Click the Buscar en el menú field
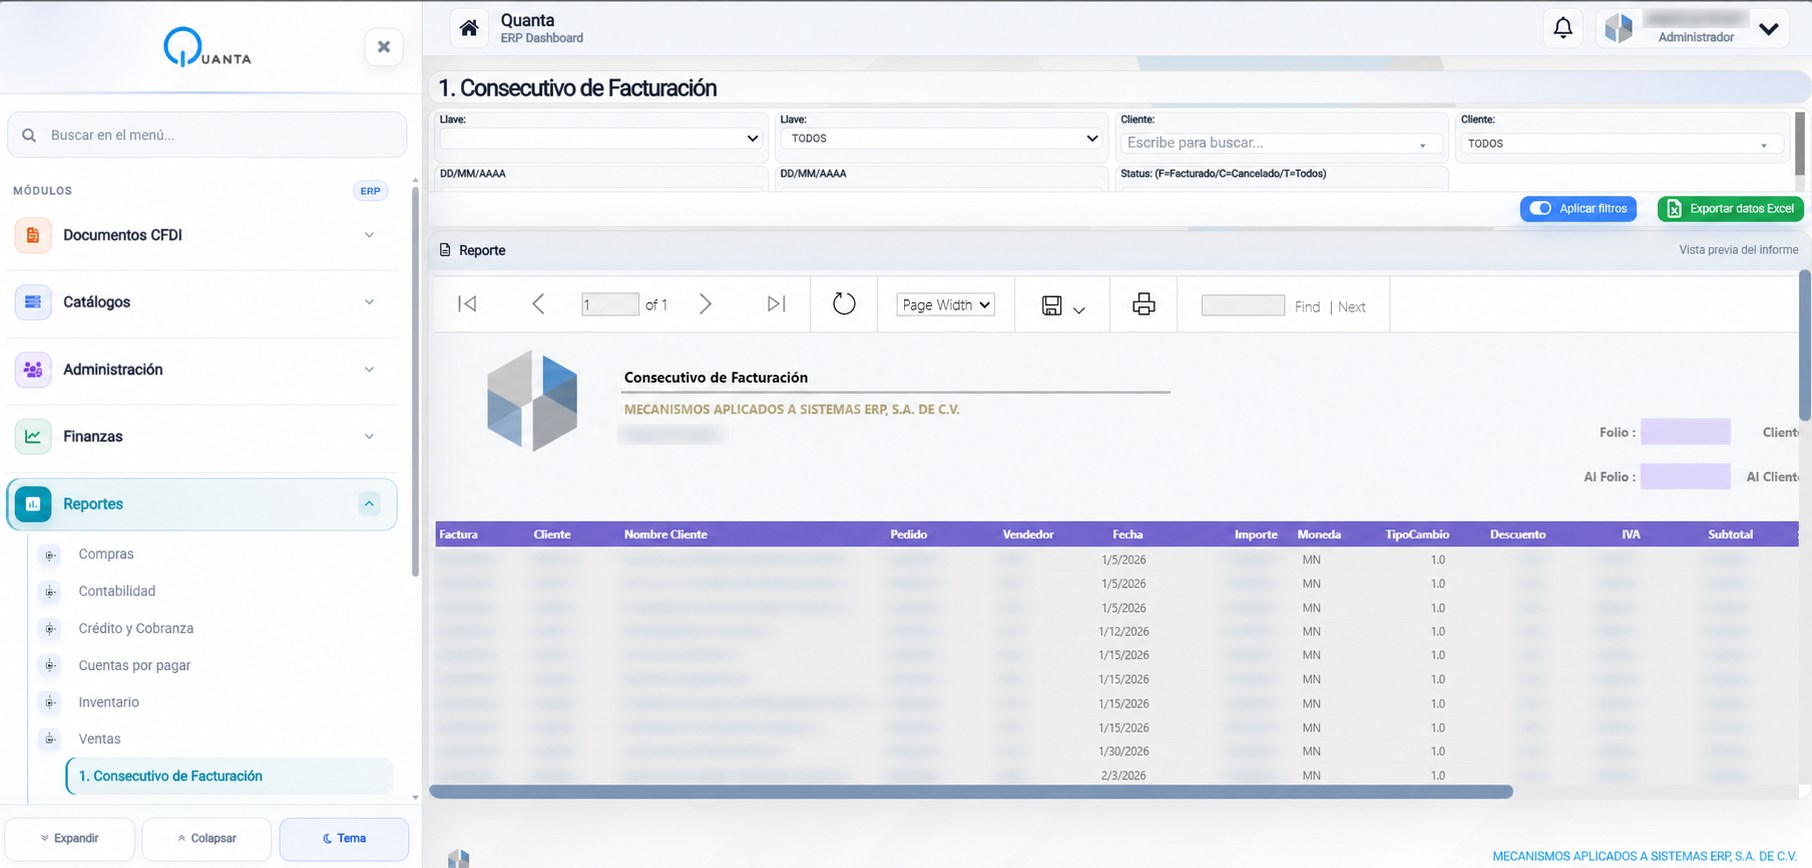 [x=207, y=135]
